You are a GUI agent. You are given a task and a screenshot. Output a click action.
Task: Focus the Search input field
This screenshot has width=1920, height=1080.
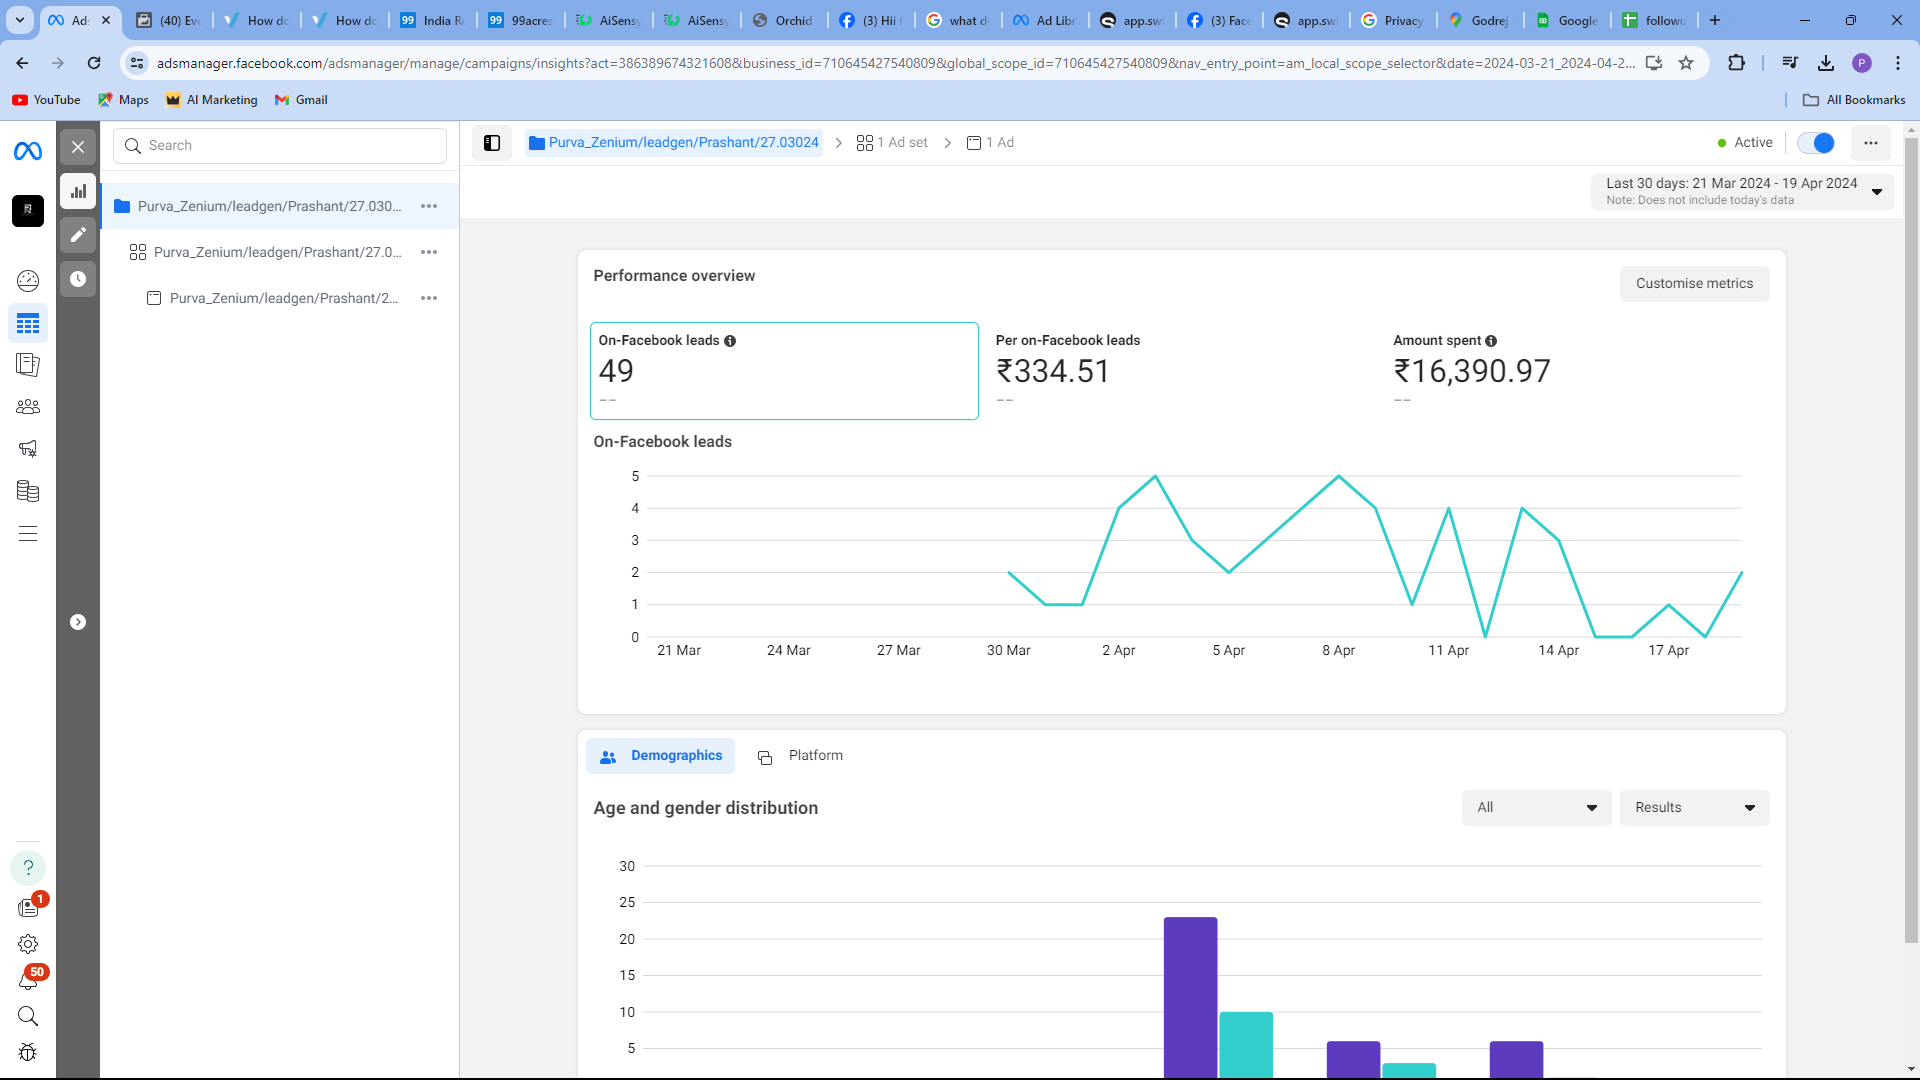click(280, 146)
